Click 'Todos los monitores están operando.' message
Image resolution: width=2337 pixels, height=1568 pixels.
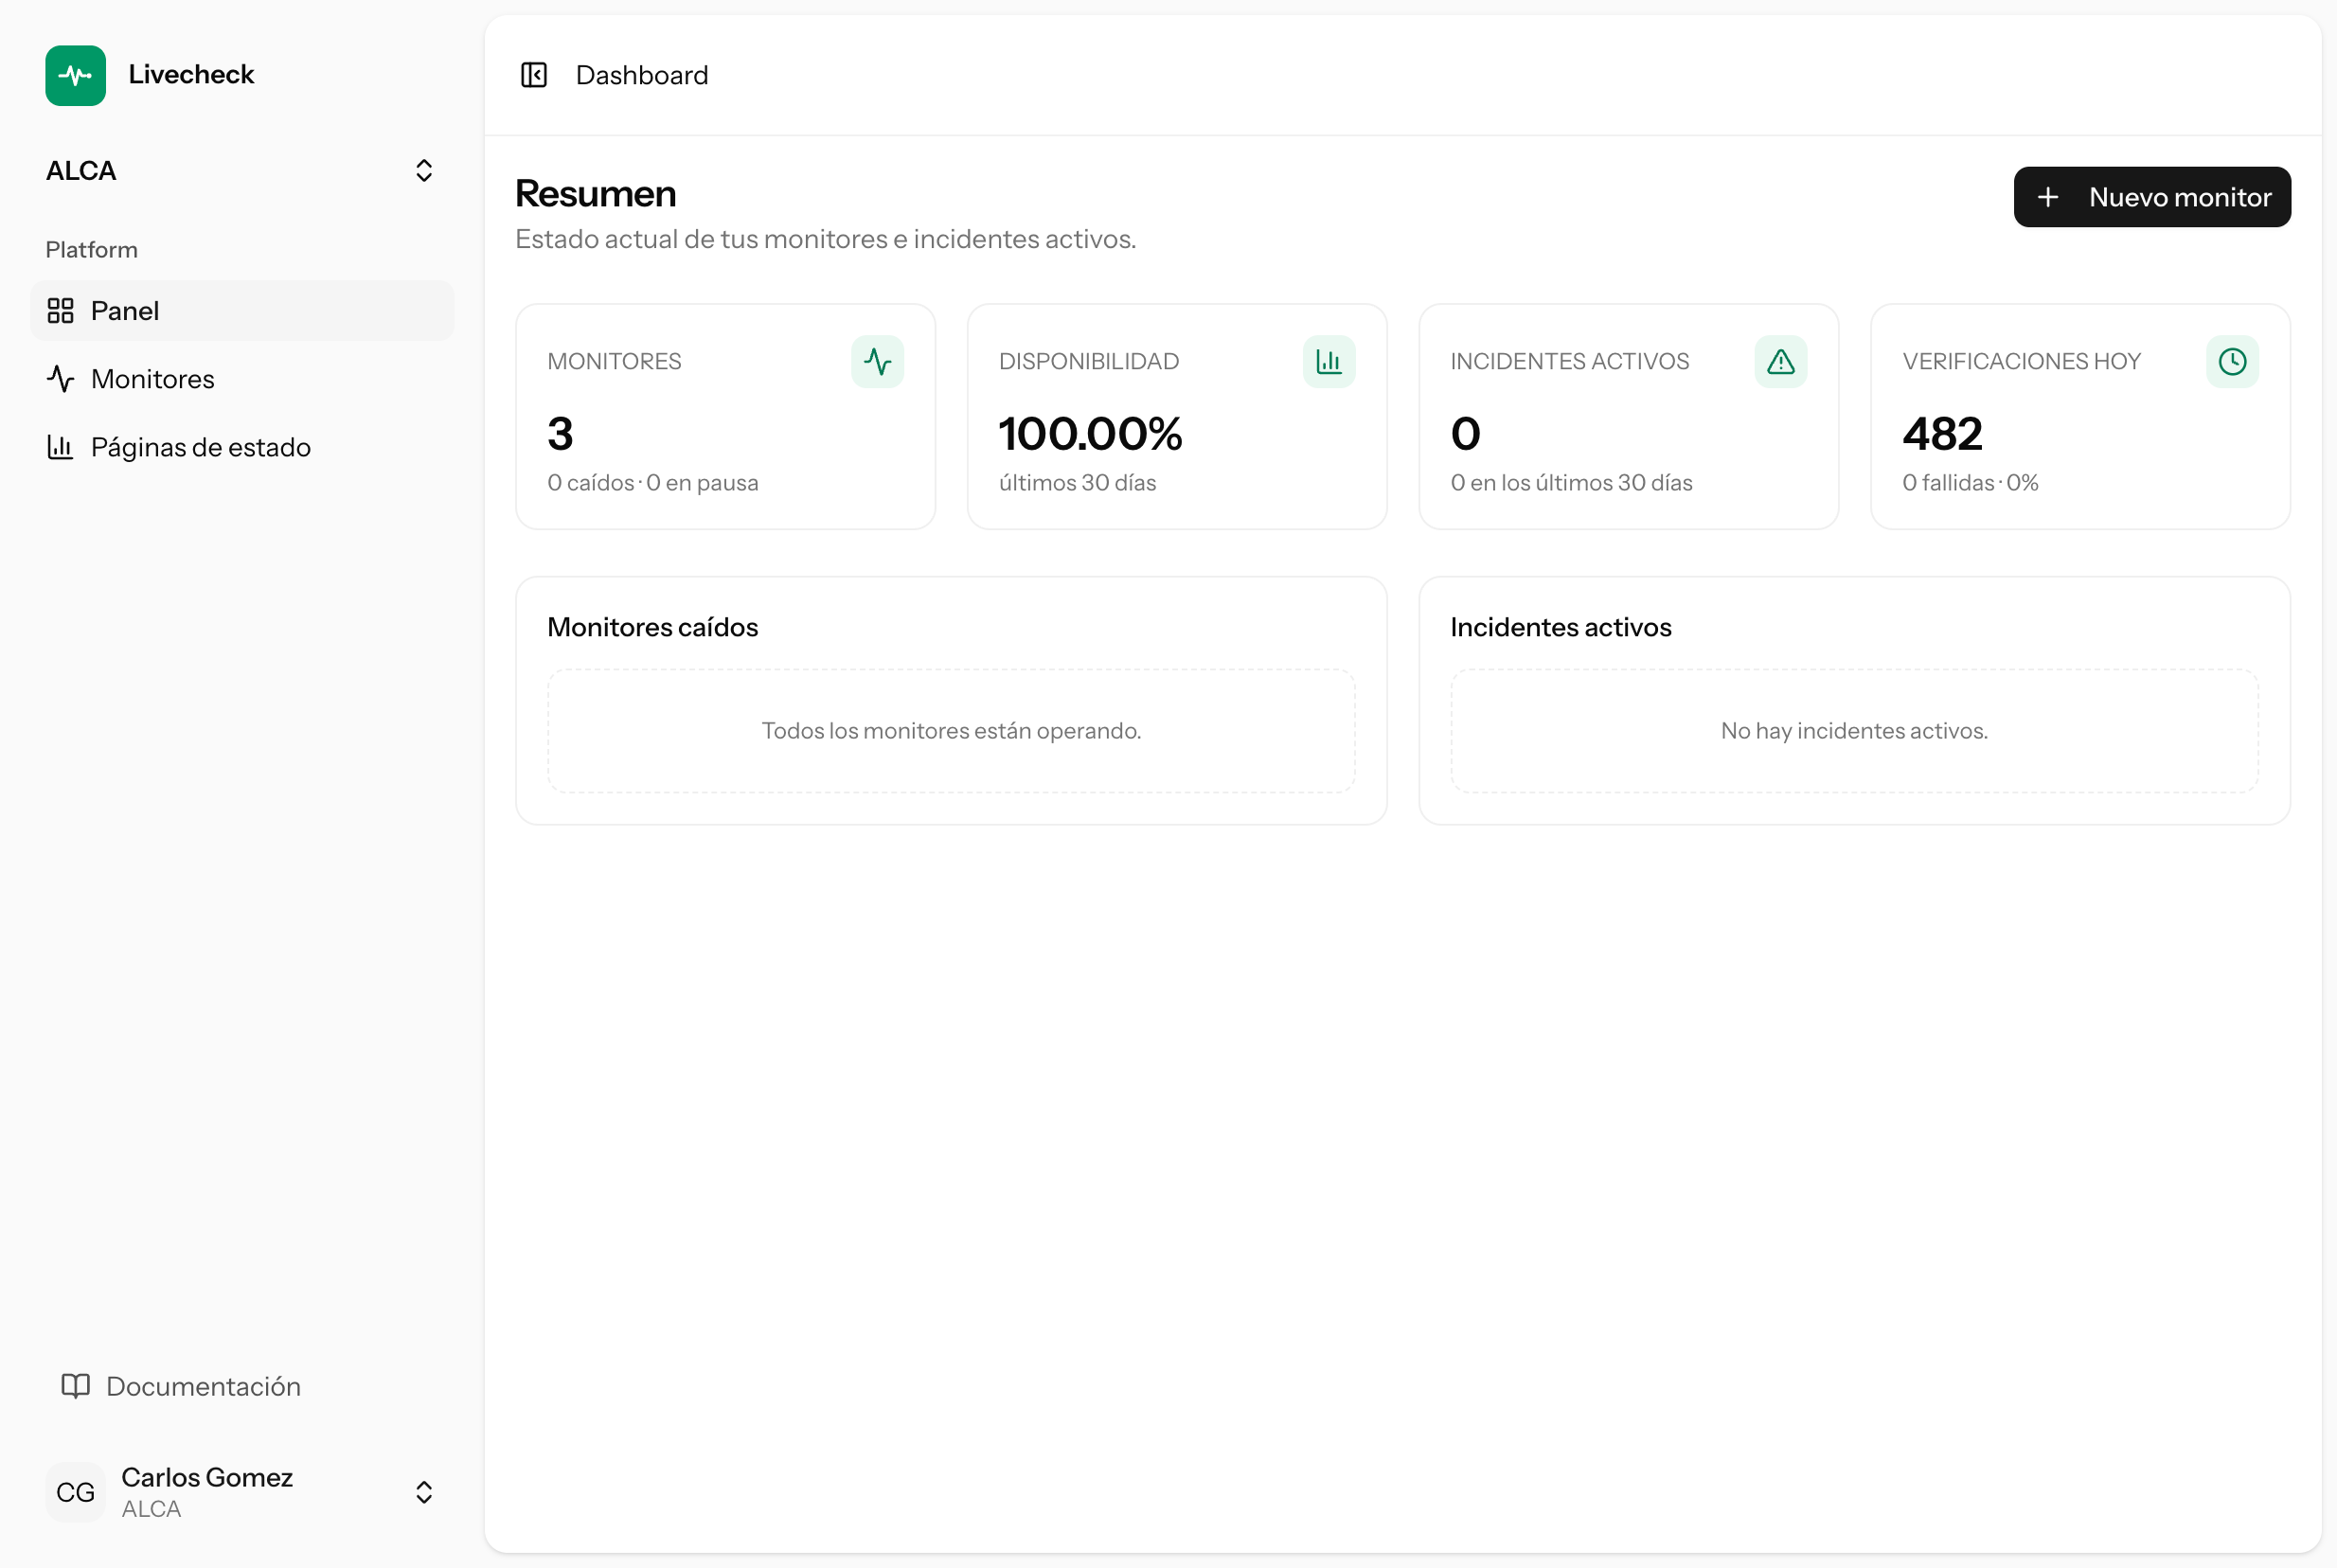click(x=951, y=731)
